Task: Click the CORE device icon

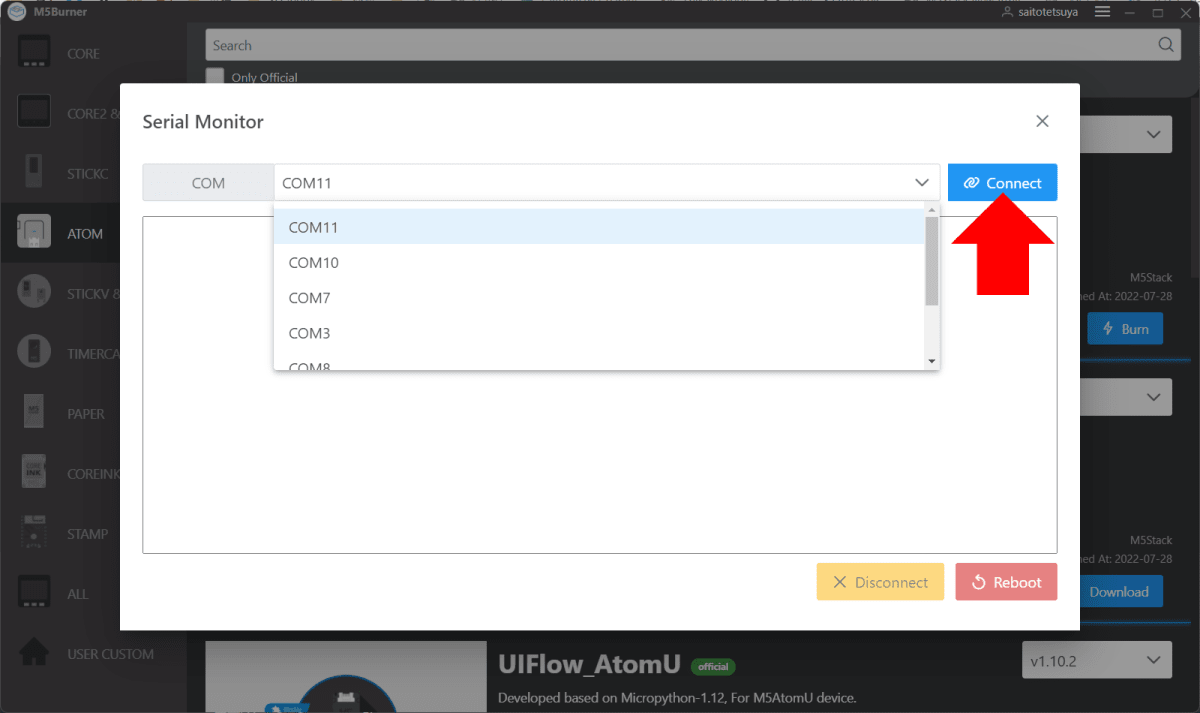Action: [x=34, y=52]
